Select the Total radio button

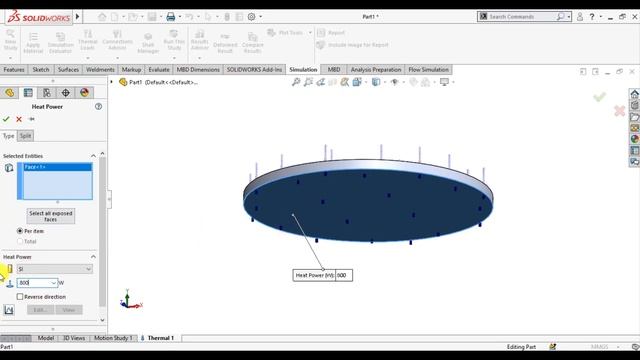pos(20,241)
